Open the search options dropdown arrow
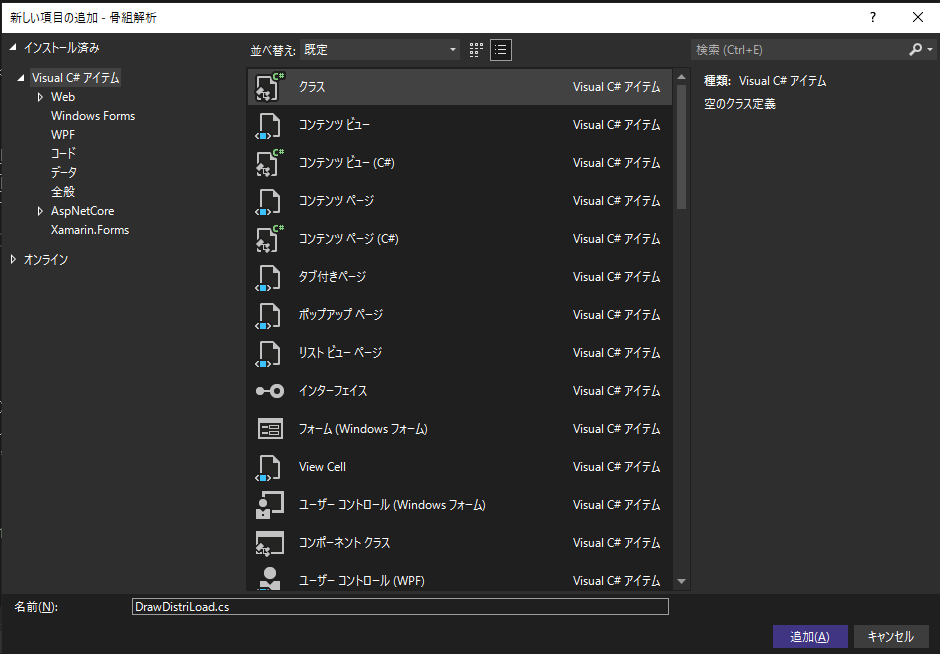 click(930, 50)
